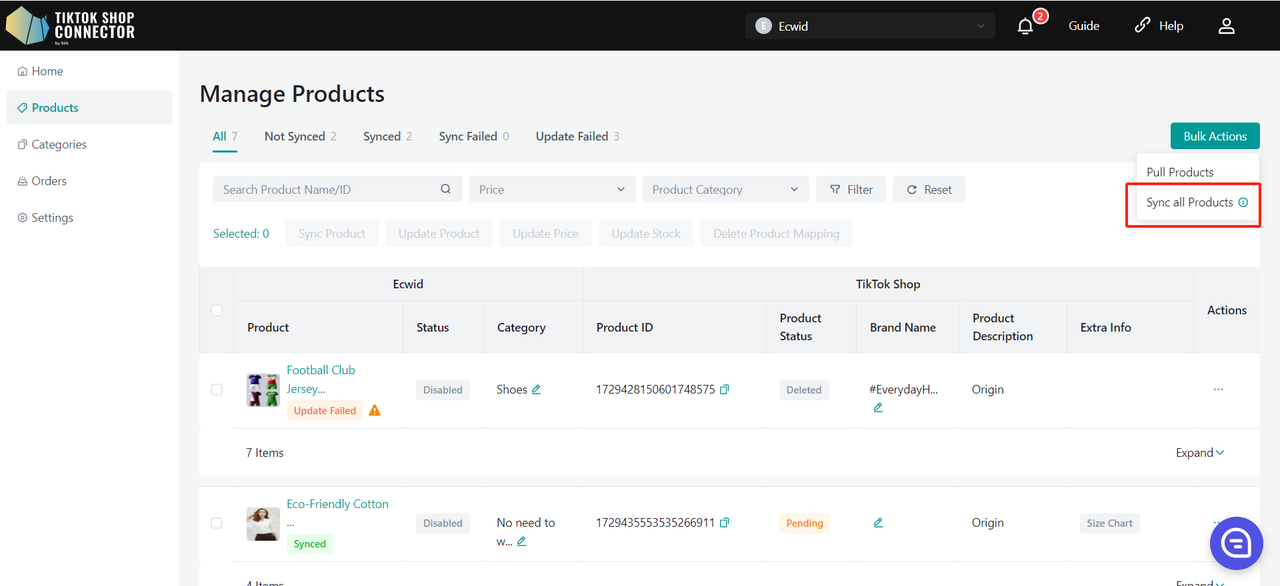This screenshot has width=1280, height=586.
Task: Check the Football Club Jersey row checkbox
Action: coord(216,389)
